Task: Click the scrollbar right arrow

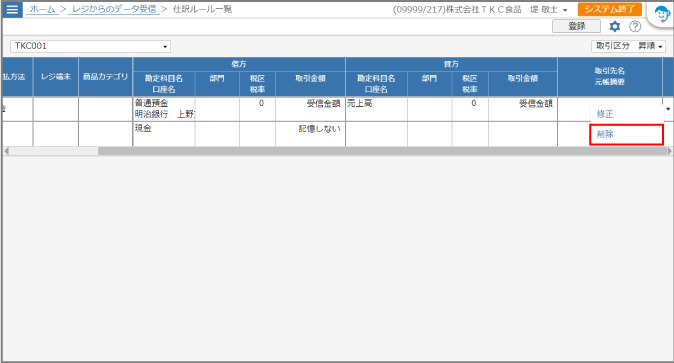Action: pyautogui.click(x=669, y=151)
